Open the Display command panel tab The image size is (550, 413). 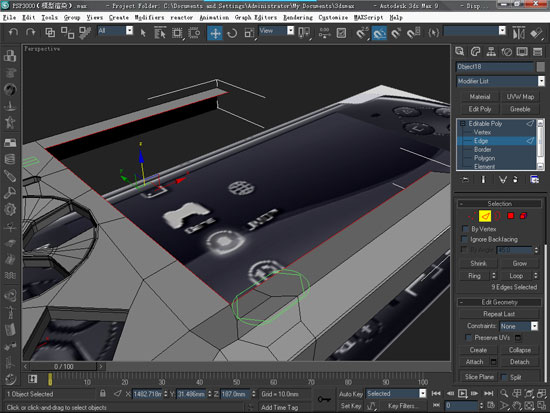[x=522, y=52]
